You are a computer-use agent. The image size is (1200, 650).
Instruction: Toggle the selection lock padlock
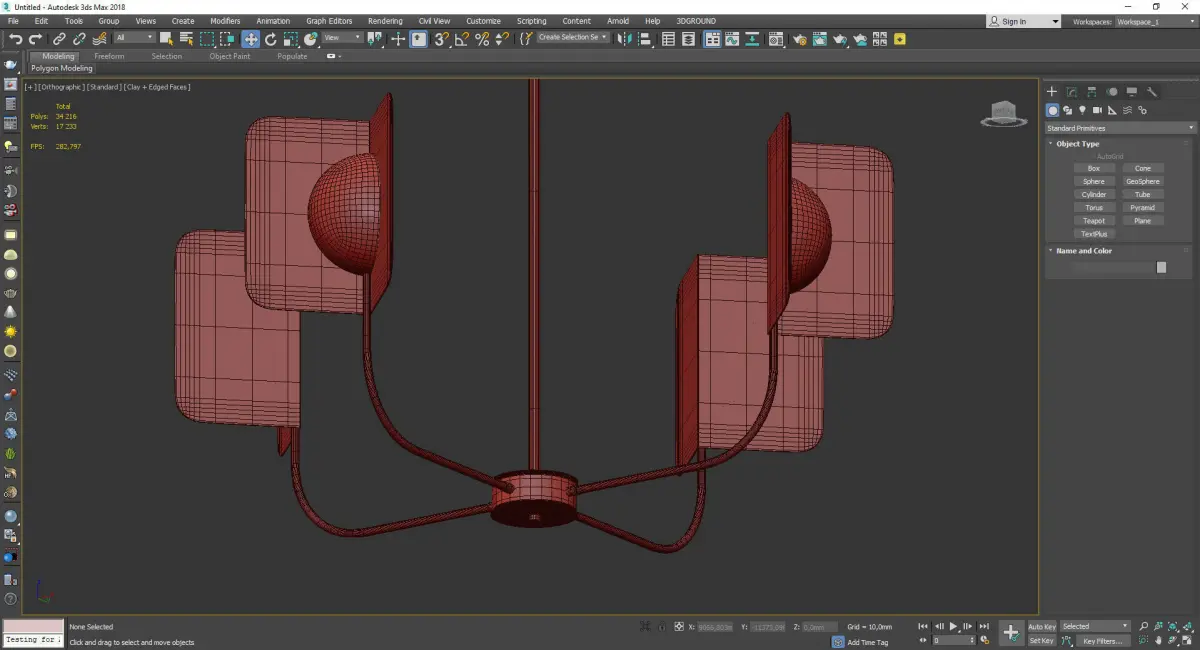[661, 626]
